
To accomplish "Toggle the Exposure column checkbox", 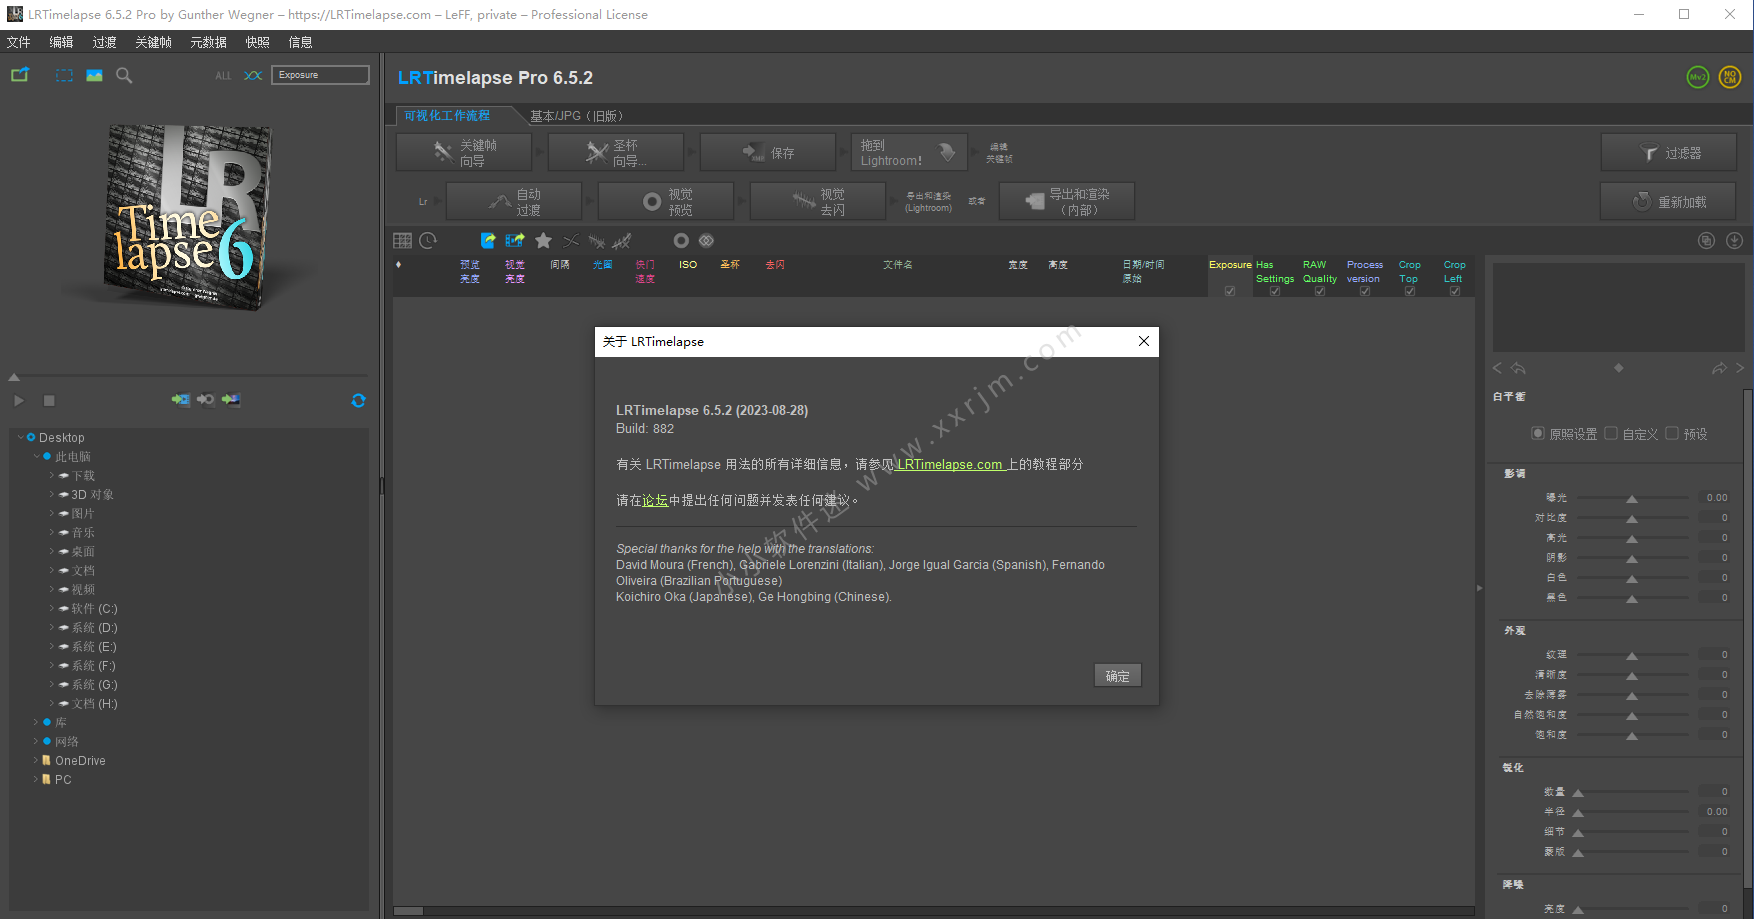I will click(x=1230, y=291).
